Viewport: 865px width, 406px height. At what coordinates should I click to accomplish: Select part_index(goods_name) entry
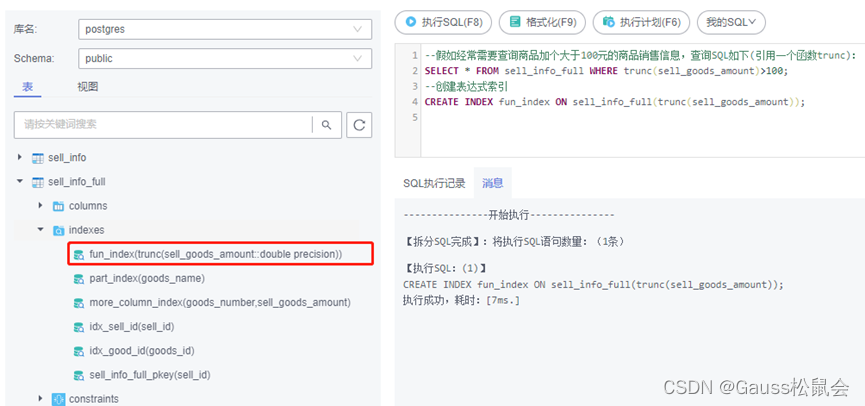tap(147, 279)
